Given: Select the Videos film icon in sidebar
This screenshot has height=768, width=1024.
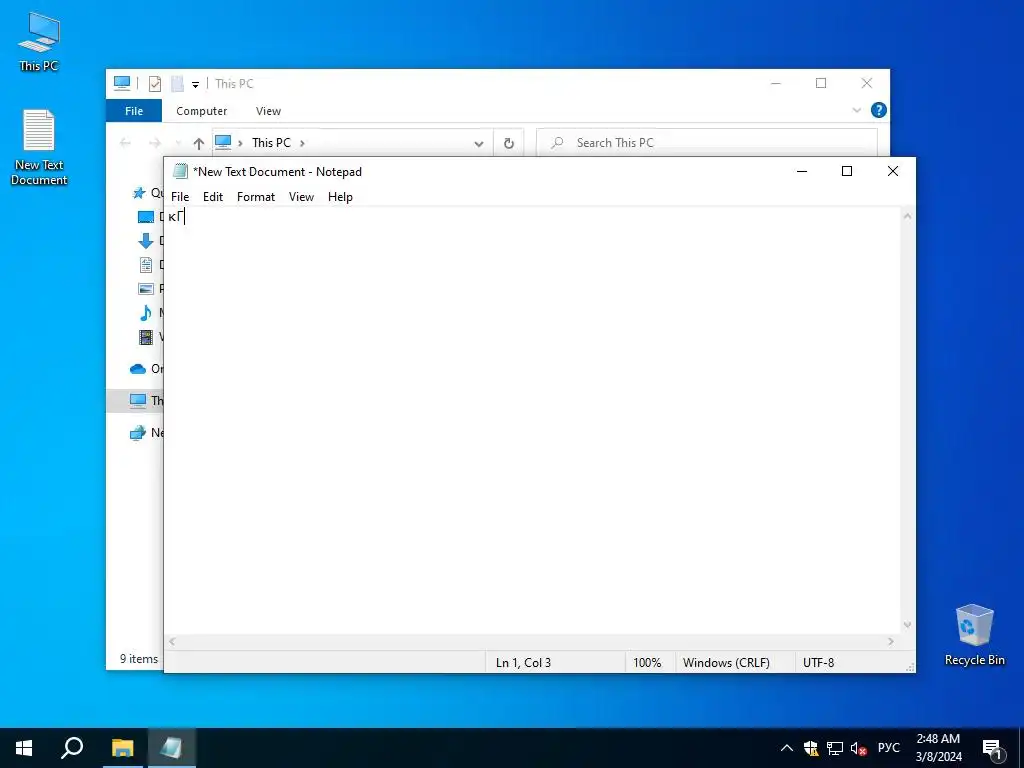Looking at the screenshot, I should point(146,337).
